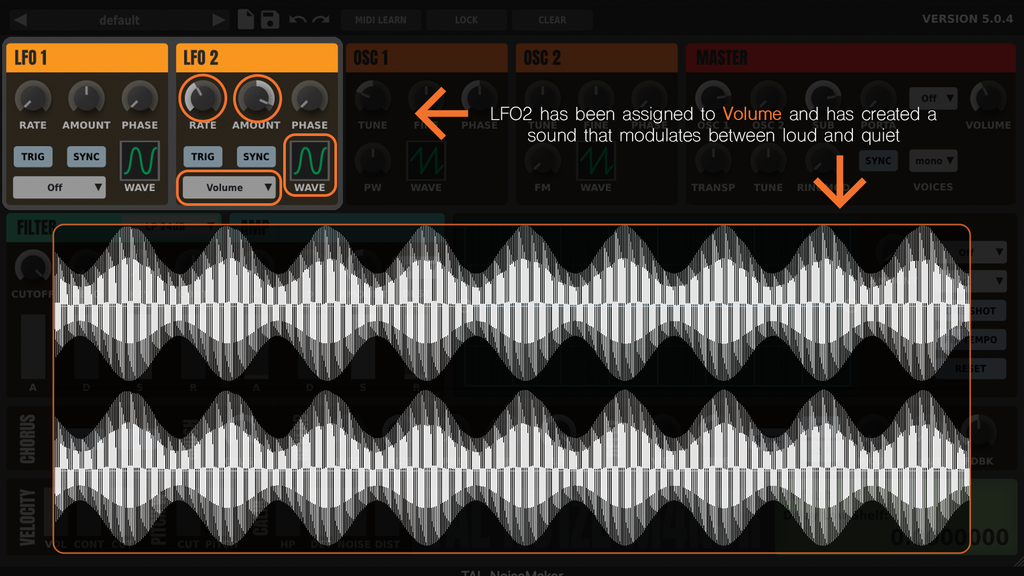
Task: Click the VERSION 5.0.4 label
Action: click(x=967, y=19)
